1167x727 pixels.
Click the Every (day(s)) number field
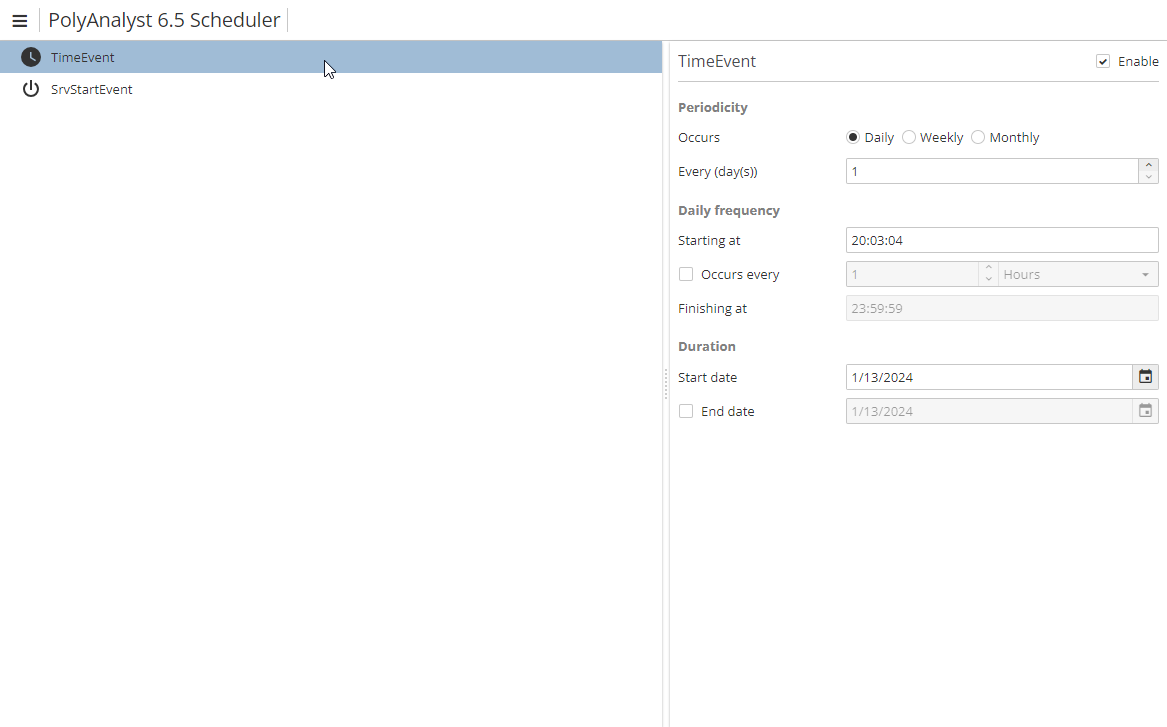[x=991, y=171]
